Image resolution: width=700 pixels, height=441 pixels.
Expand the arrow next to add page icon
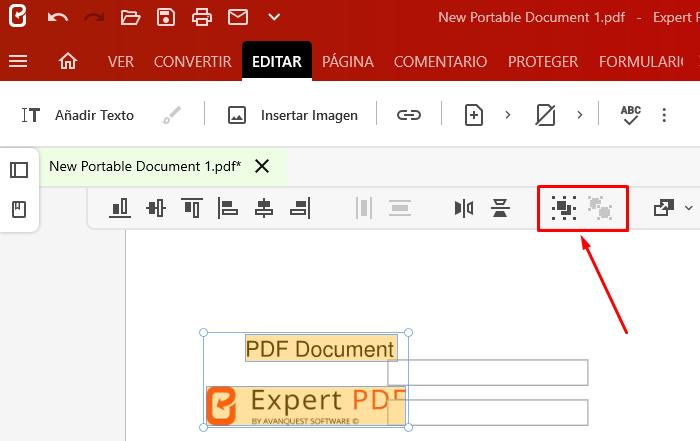point(508,115)
